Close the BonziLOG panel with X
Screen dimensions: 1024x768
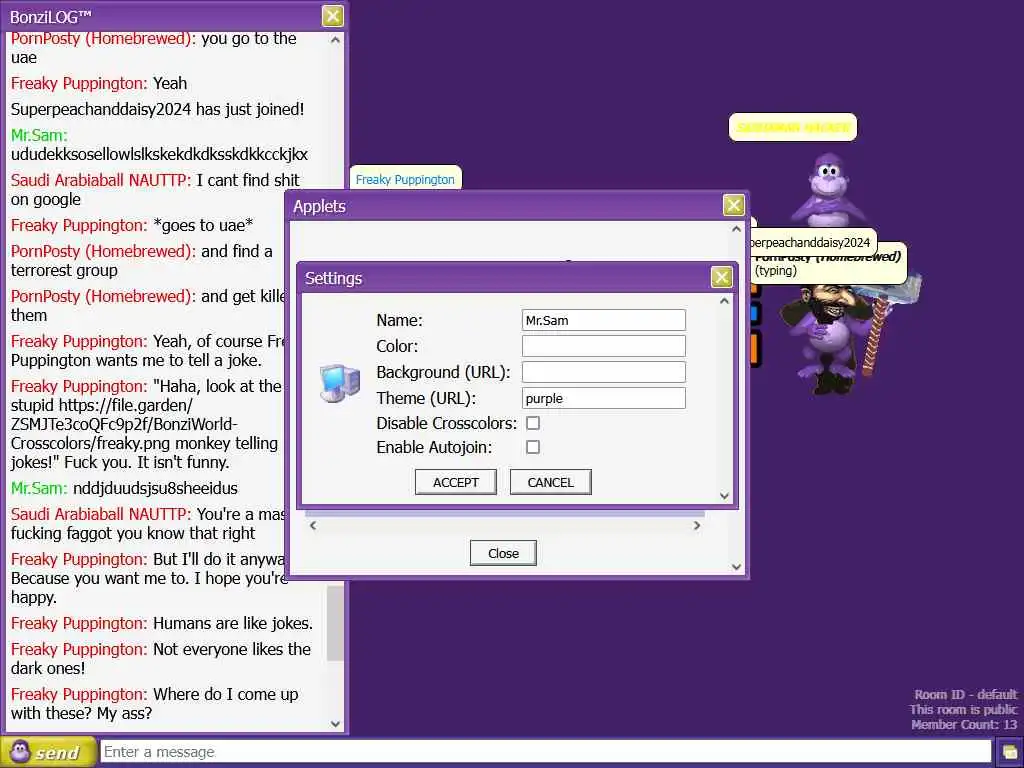[332, 16]
